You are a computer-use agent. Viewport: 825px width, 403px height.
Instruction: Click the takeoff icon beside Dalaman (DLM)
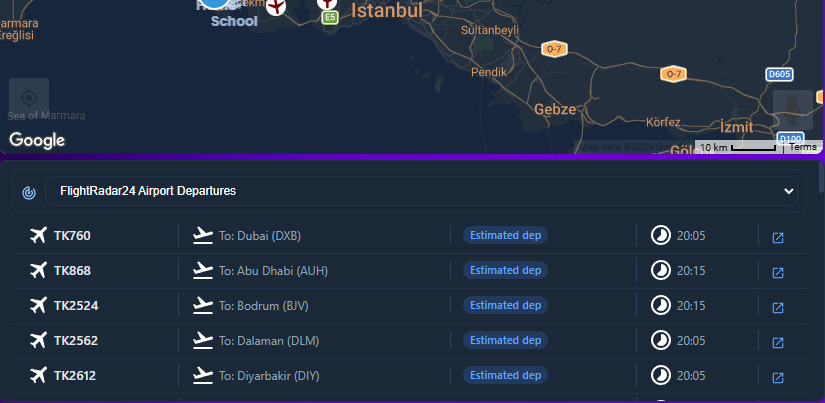[203, 341]
